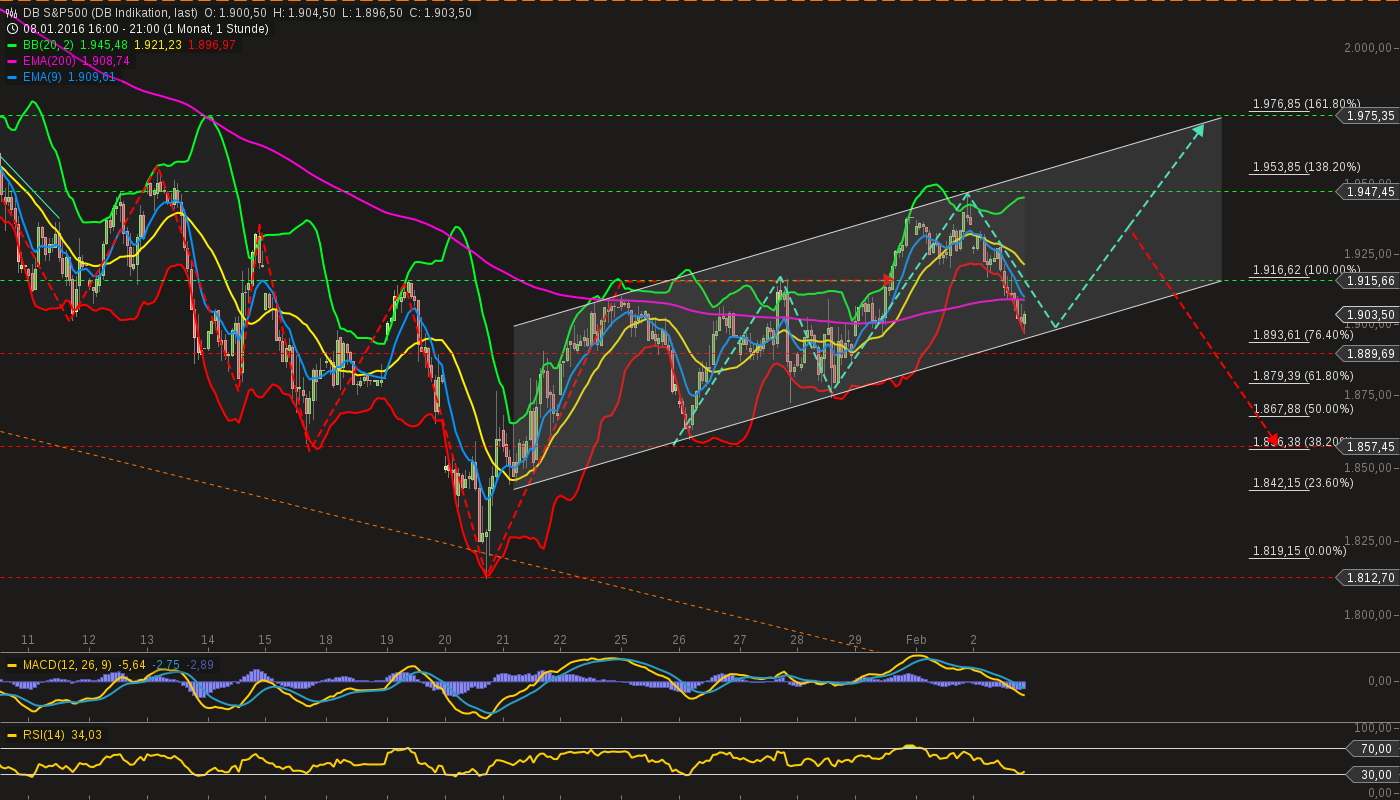Click the '22' date on the time axis
This screenshot has height=800, width=1400.
560,640
